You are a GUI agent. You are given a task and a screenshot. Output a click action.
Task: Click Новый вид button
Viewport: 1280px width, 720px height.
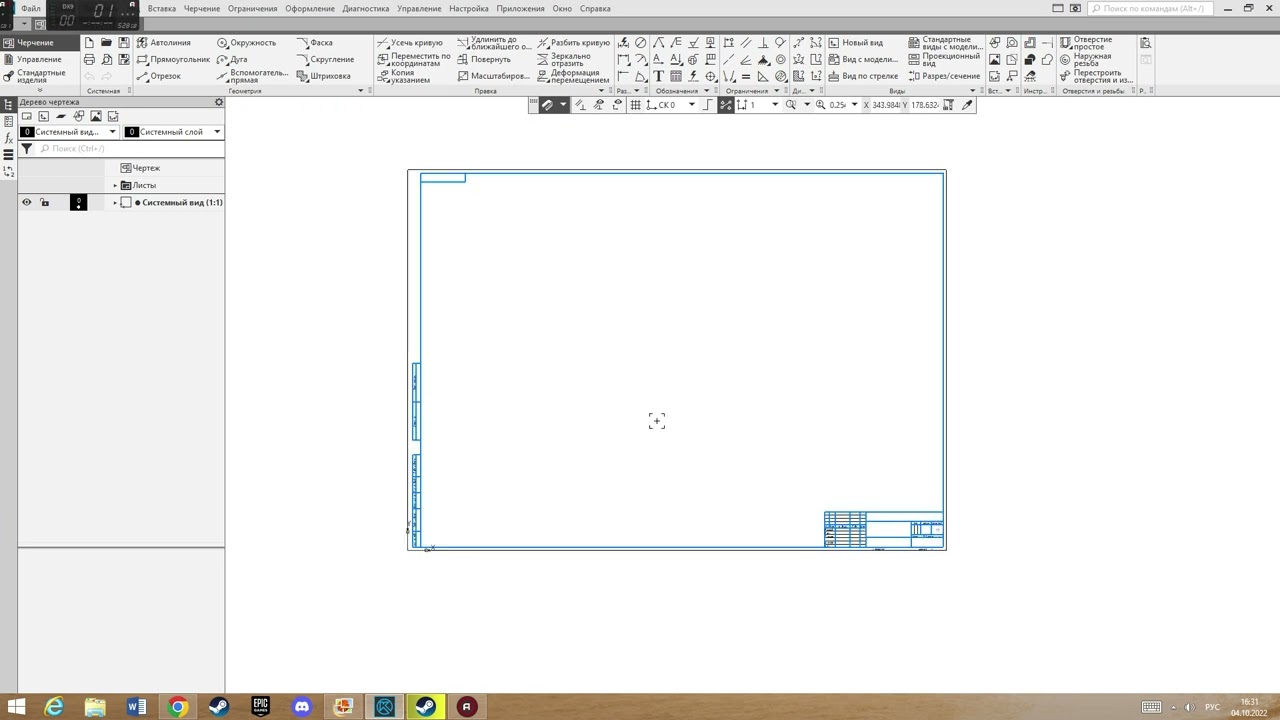click(x=855, y=43)
